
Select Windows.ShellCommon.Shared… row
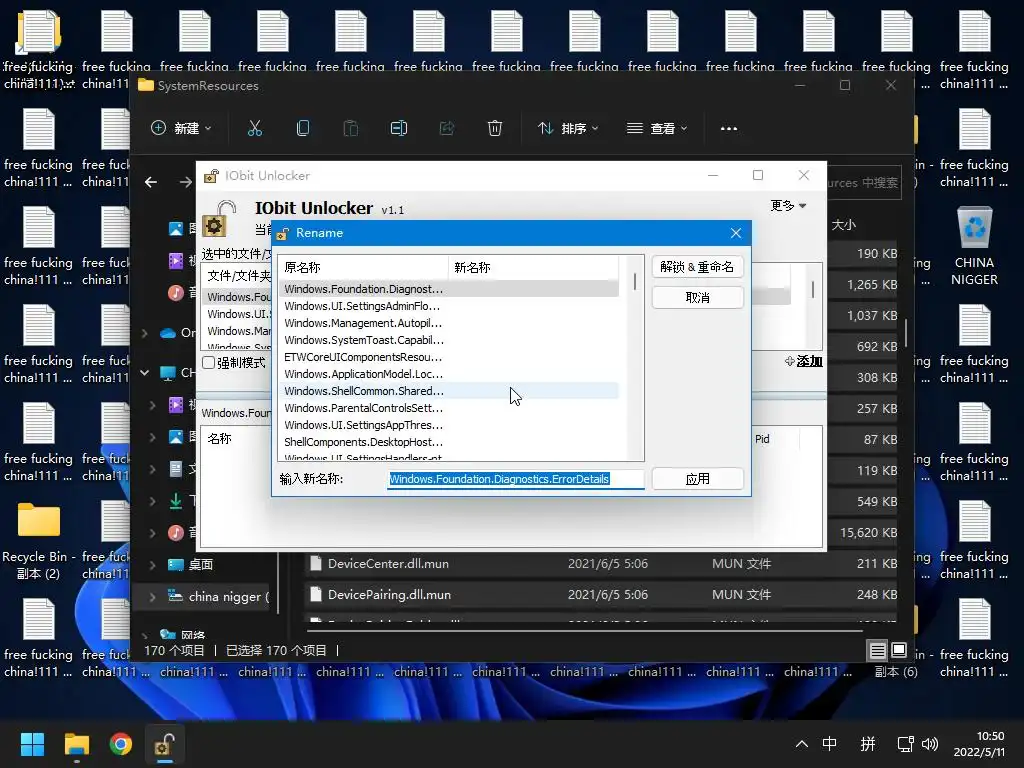[449, 391]
